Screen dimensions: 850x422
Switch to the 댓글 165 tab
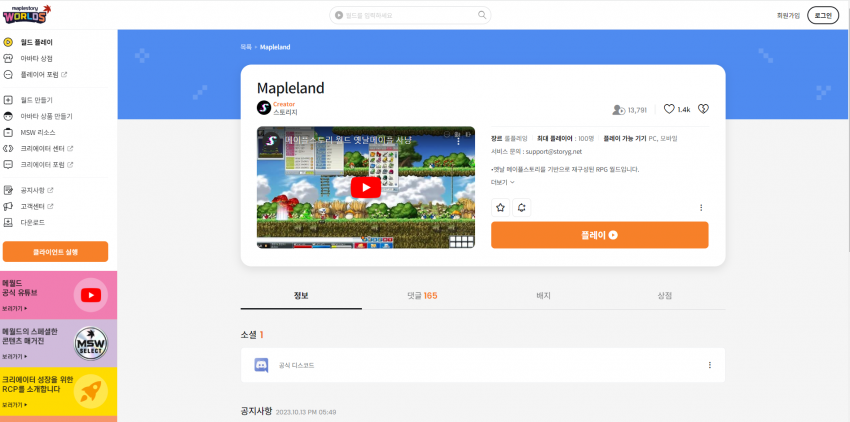(x=422, y=296)
